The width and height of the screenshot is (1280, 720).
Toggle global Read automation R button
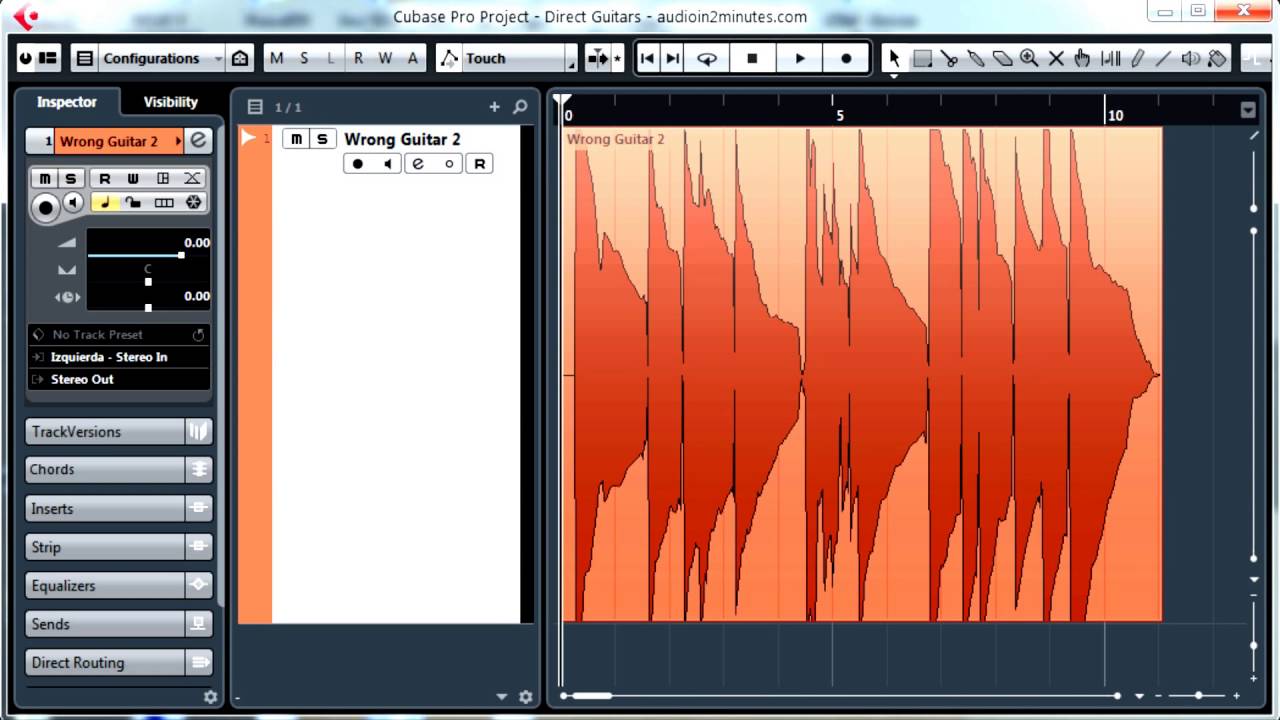pos(358,58)
